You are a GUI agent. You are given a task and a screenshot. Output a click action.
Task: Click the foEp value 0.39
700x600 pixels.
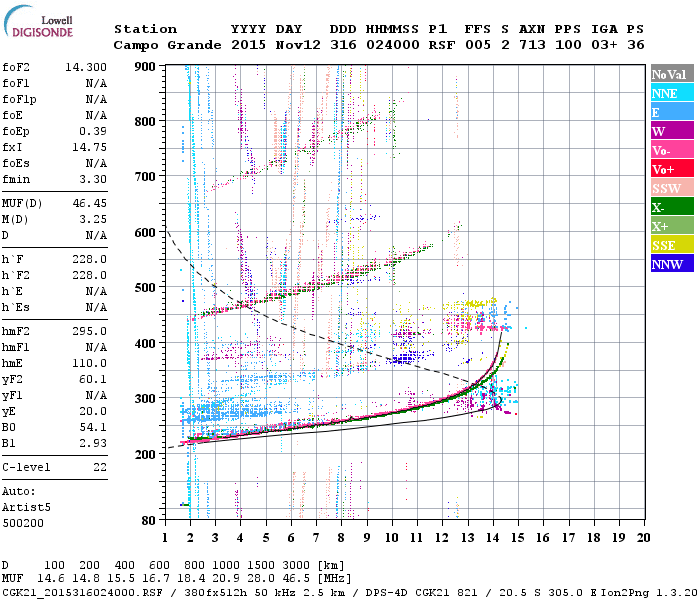(x=93, y=131)
